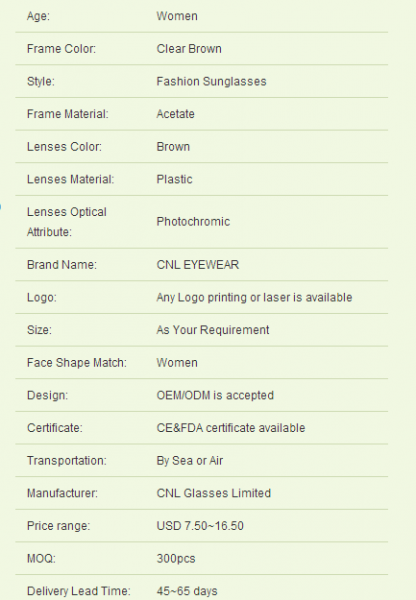The image size is (416, 600).
Task: Select the Clear Brown value text
Action: pos(189,49)
